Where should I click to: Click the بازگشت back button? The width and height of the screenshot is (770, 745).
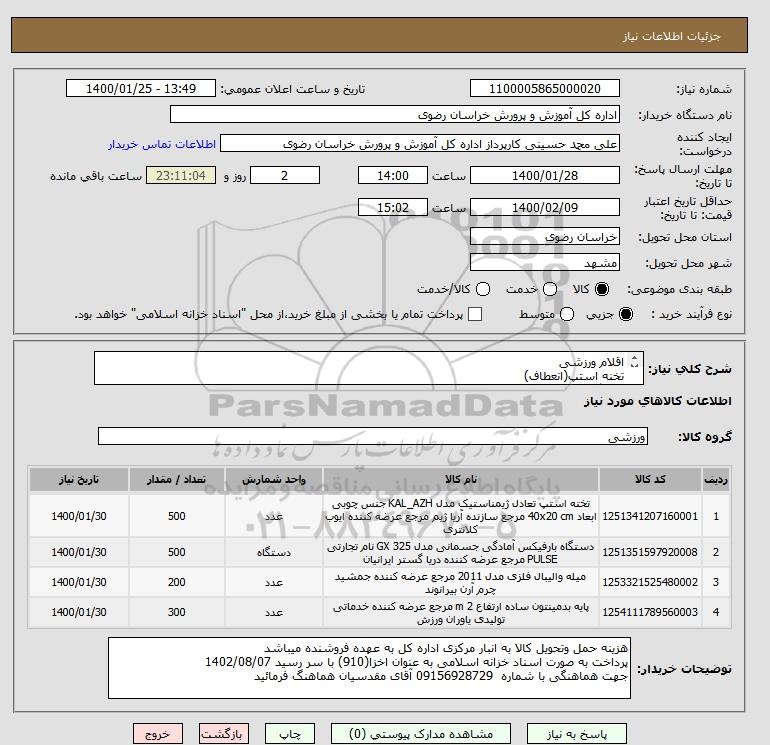point(224,734)
